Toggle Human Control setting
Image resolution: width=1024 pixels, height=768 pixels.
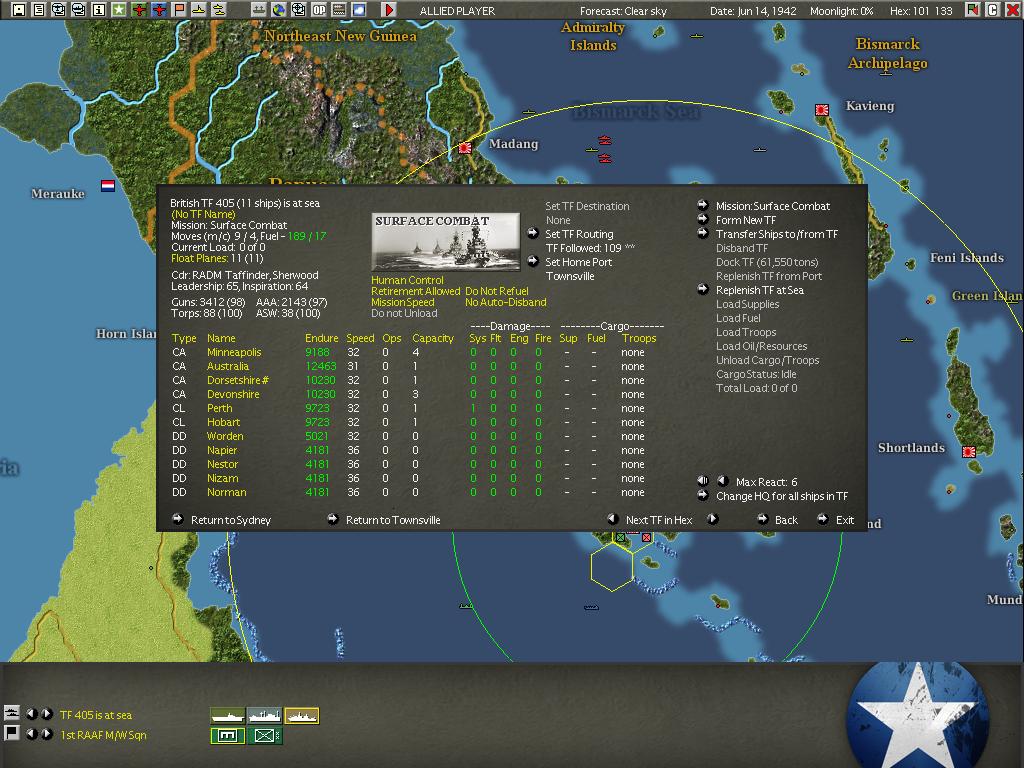pos(407,280)
